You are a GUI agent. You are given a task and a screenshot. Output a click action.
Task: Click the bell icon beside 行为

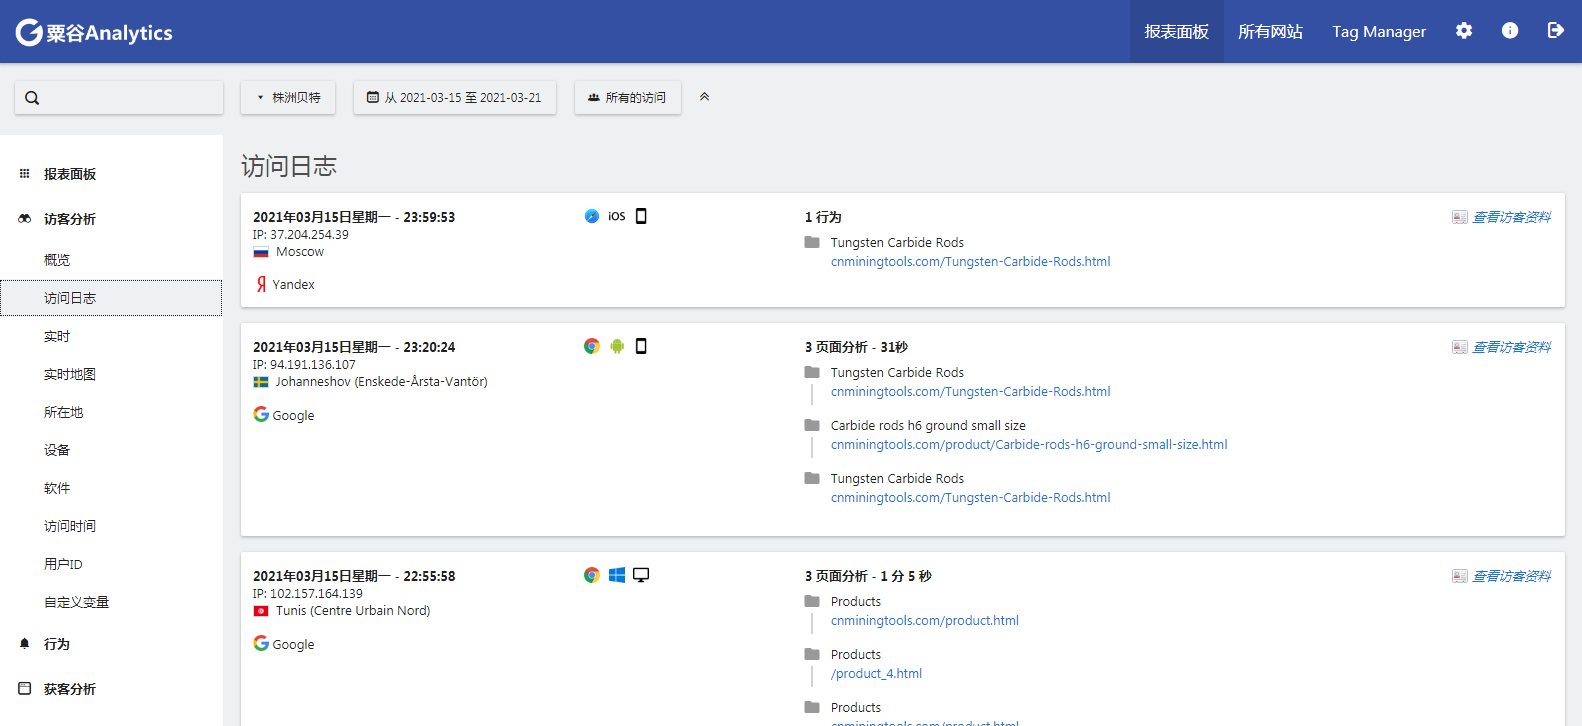pyautogui.click(x=25, y=644)
